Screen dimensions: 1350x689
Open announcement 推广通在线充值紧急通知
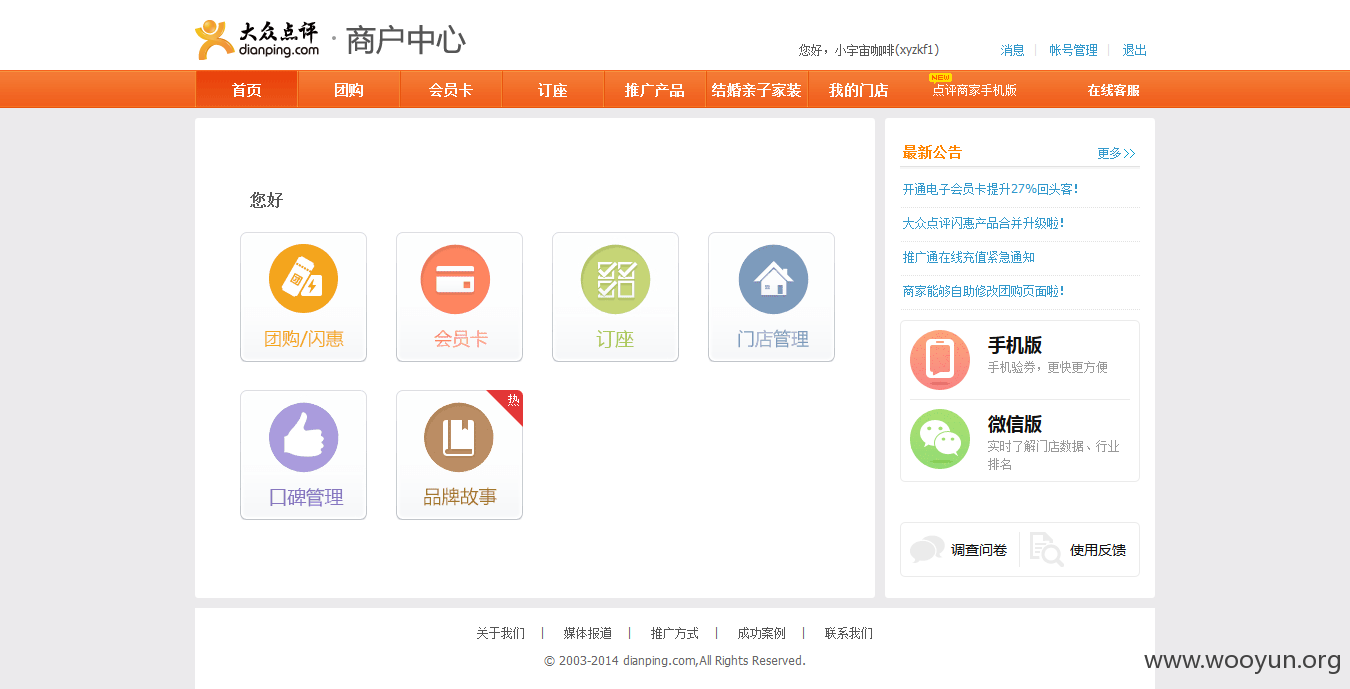pos(969,257)
